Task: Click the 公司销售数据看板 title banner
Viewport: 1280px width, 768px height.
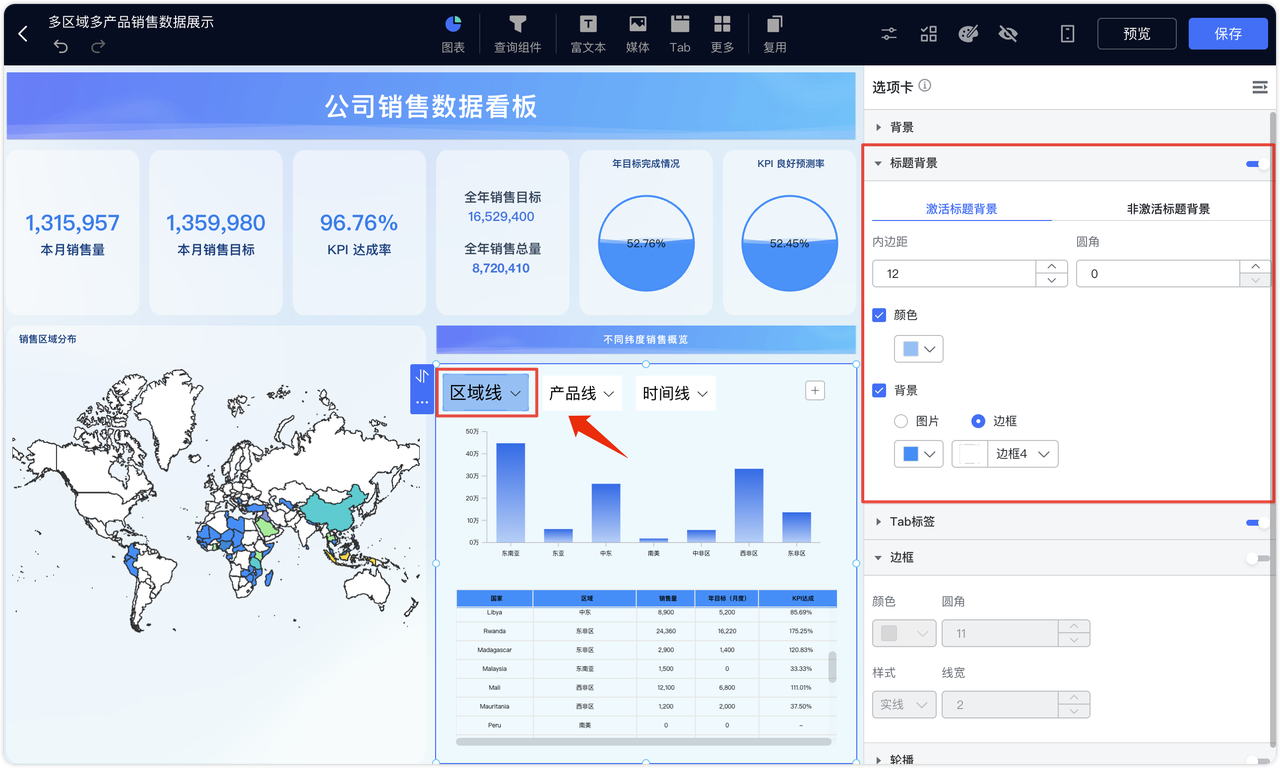Action: click(x=431, y=106)
